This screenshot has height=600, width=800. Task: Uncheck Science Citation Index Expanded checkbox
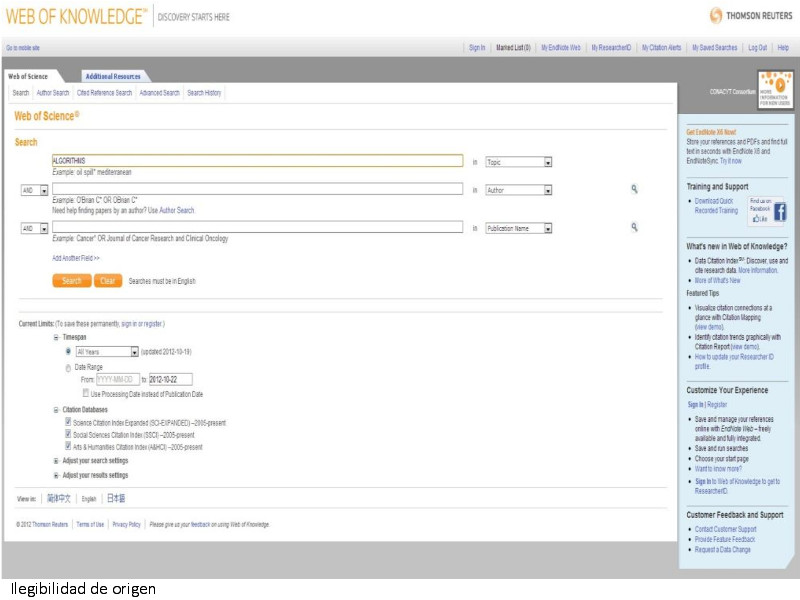pyautogui.click(x=68, y=422)
